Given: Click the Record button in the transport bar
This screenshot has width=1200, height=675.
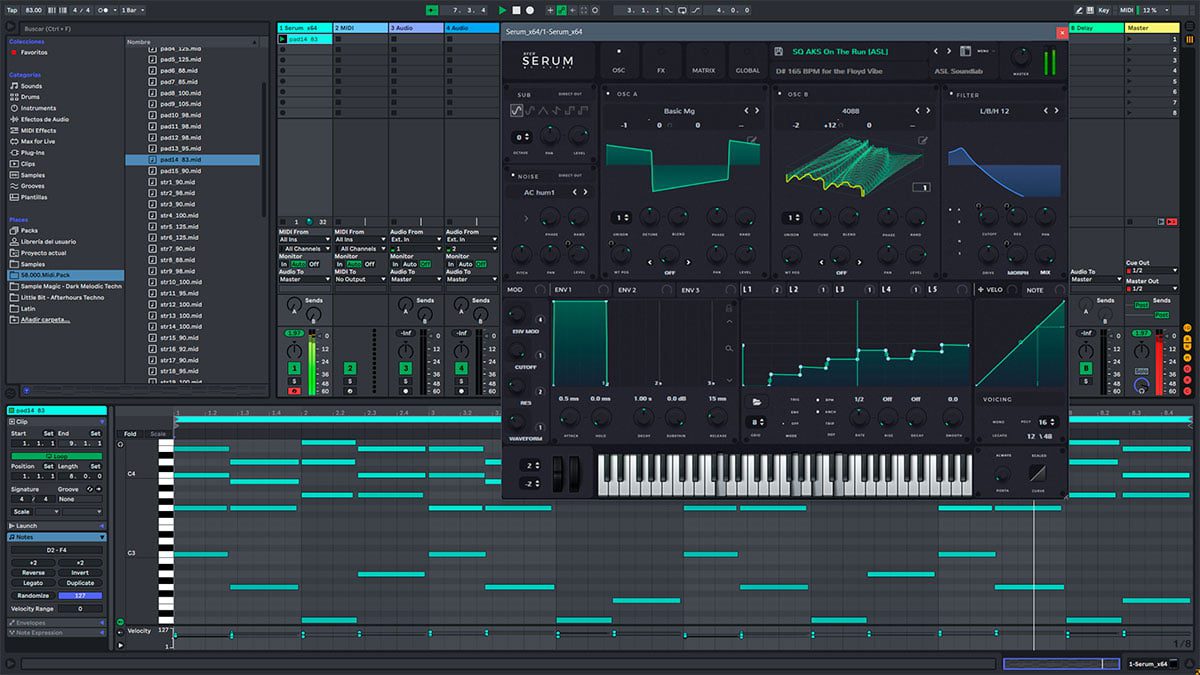Looking at the screenshot, I should [x=530, y=10].
